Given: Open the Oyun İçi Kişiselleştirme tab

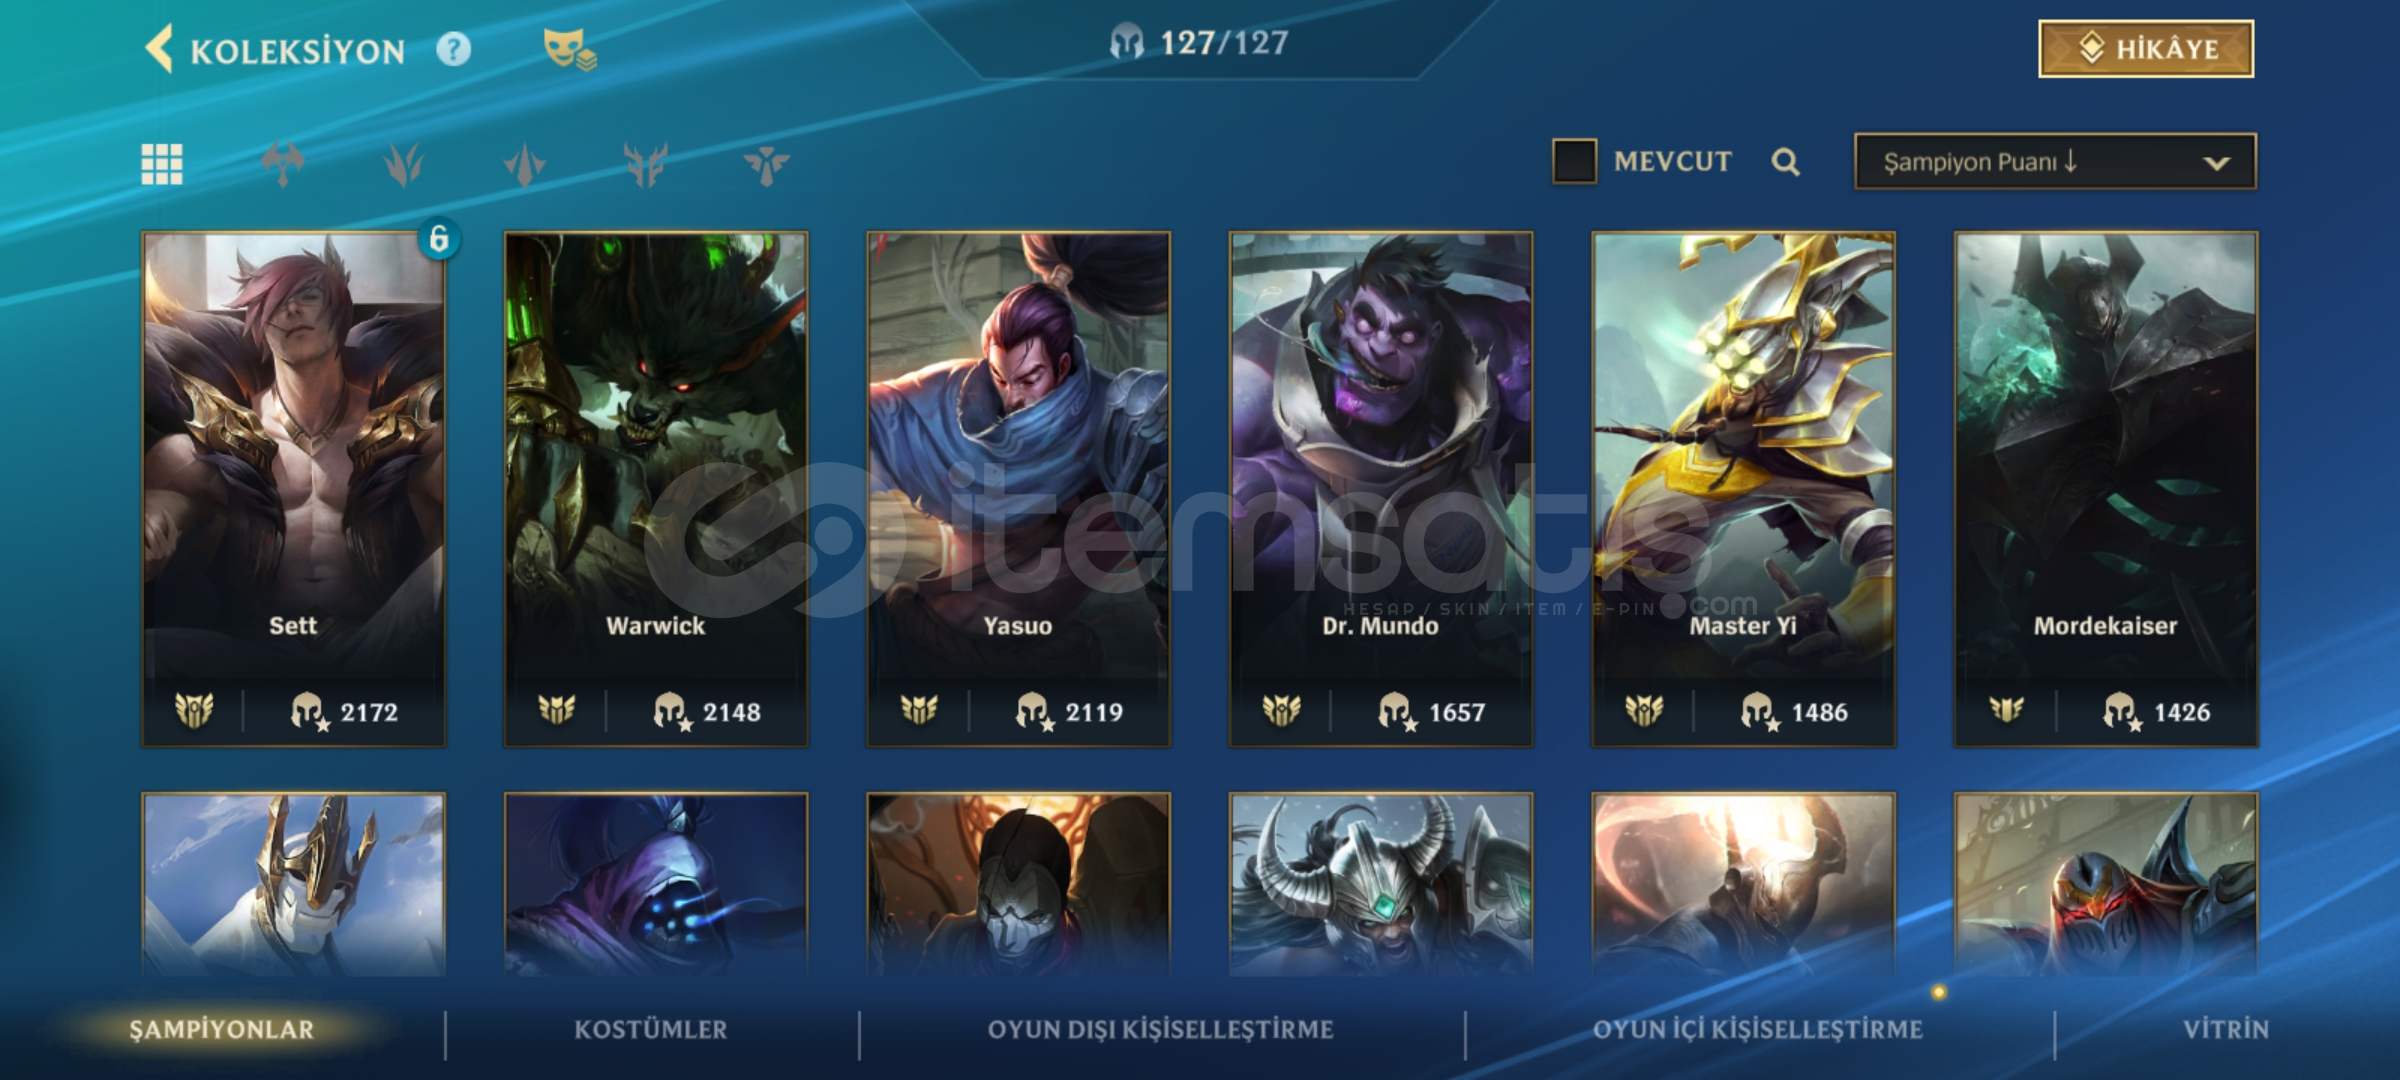Looking at the screenshot, I should click(x=1758, y=1030).
